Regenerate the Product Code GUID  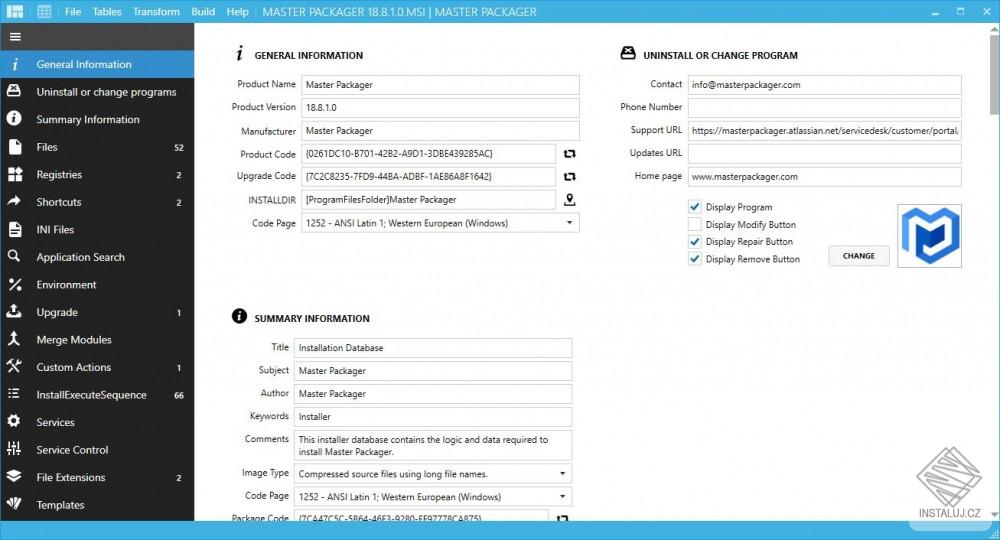coord(570,154)
